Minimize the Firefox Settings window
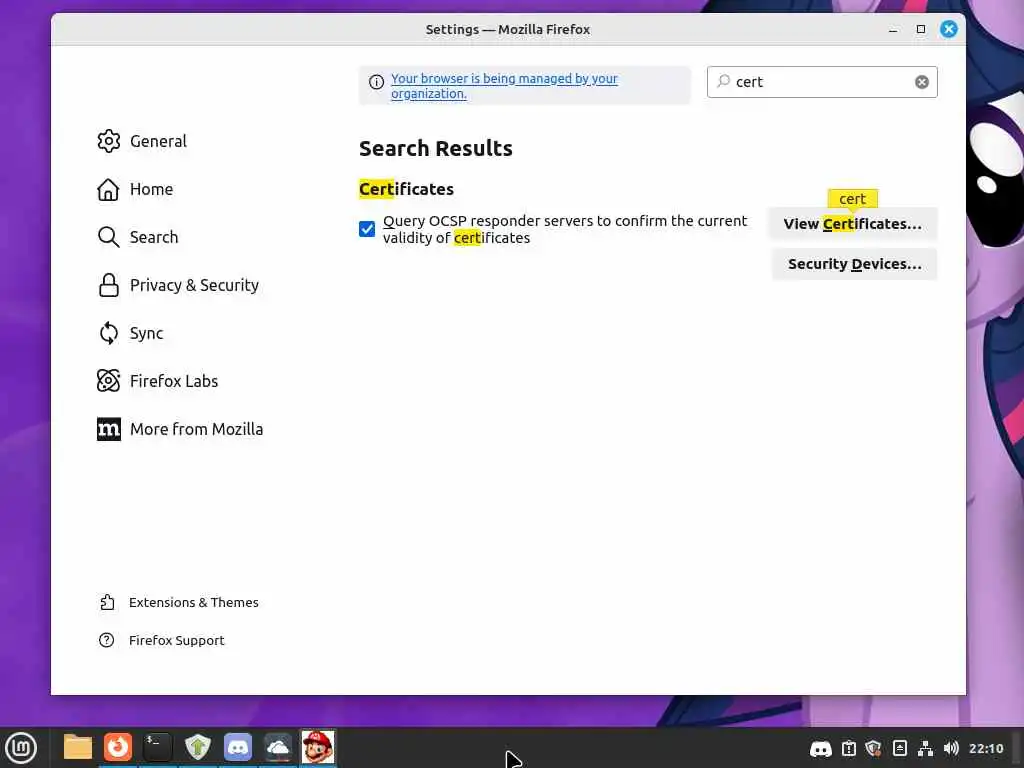1024x768 pixels. pos(893,29)
